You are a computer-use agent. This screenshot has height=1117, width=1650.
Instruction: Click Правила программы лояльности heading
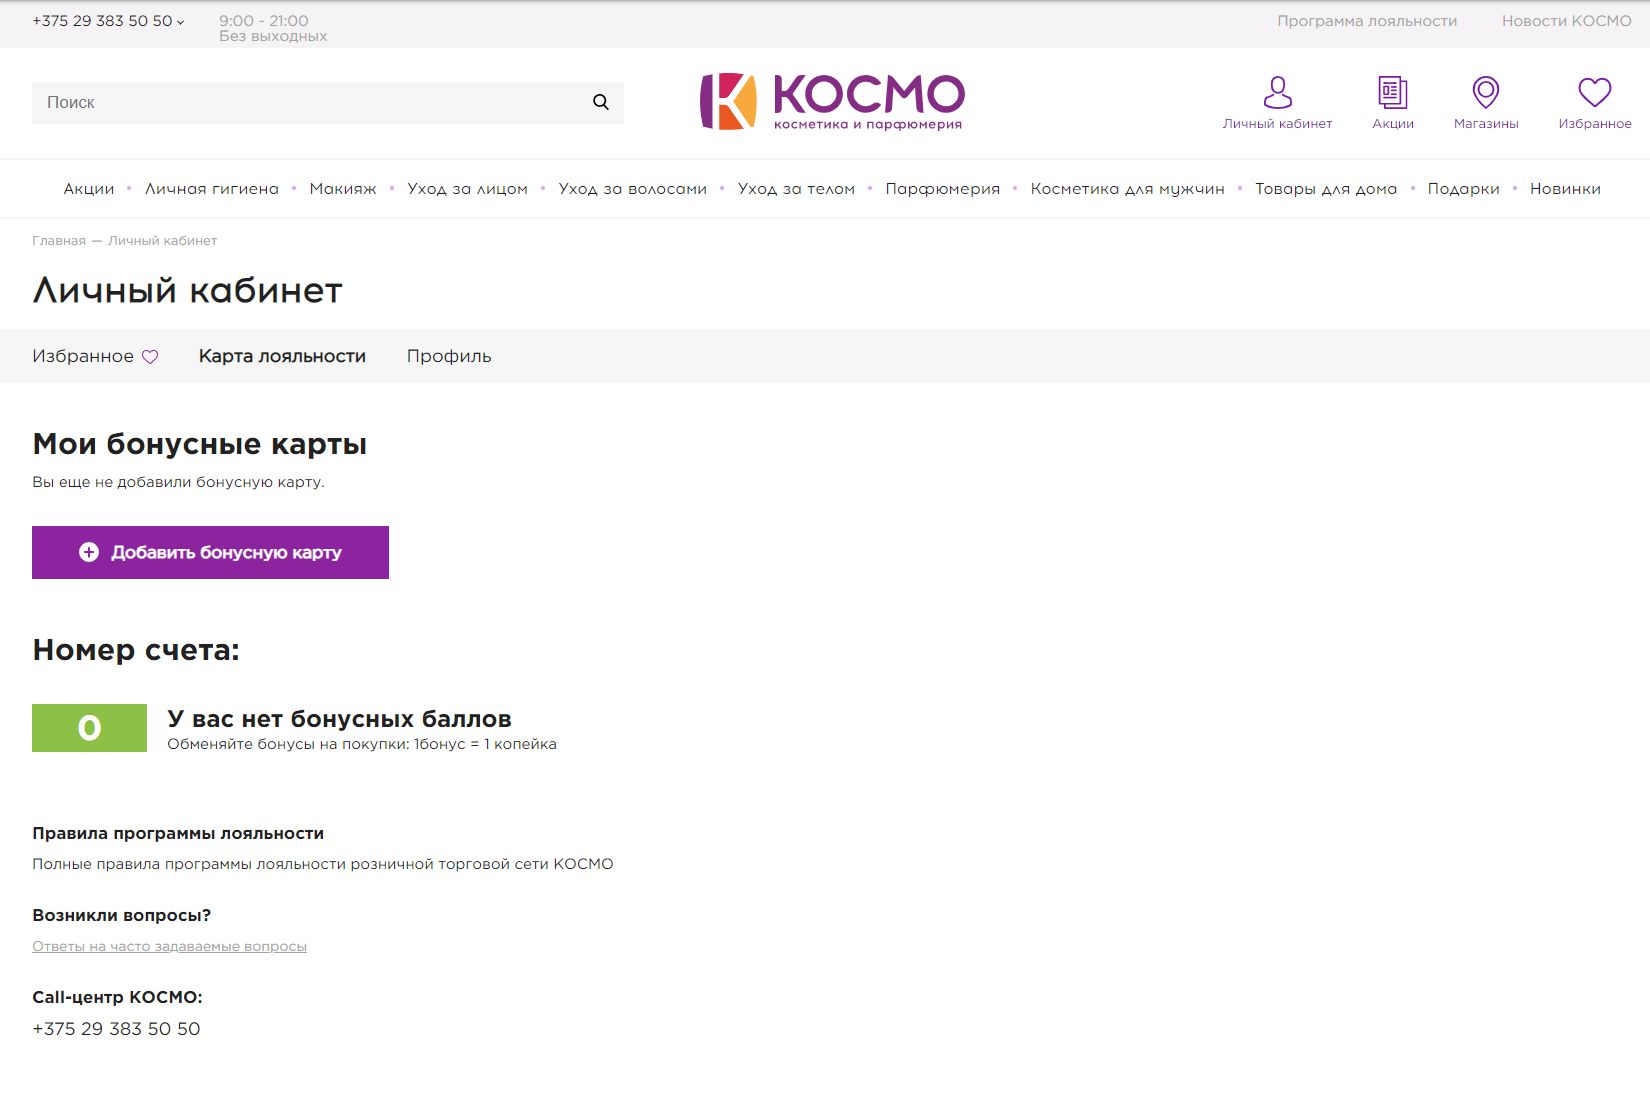[178, 833]
